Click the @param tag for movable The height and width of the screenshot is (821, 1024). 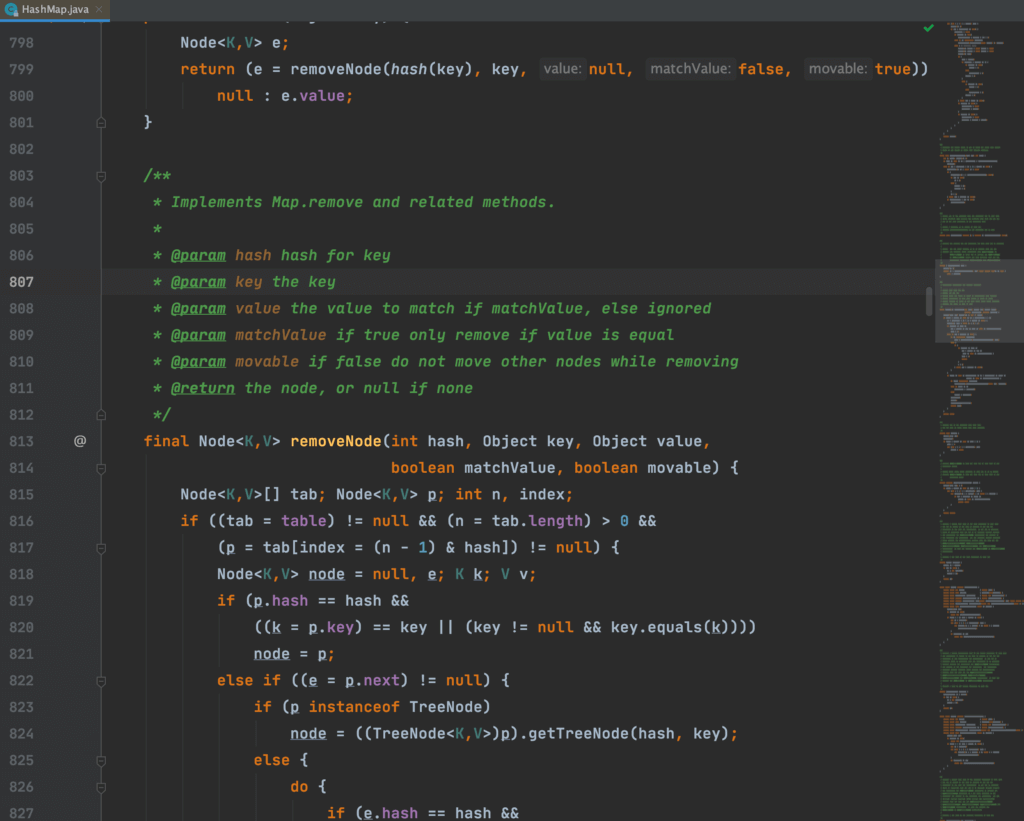[x=200, y=361]
